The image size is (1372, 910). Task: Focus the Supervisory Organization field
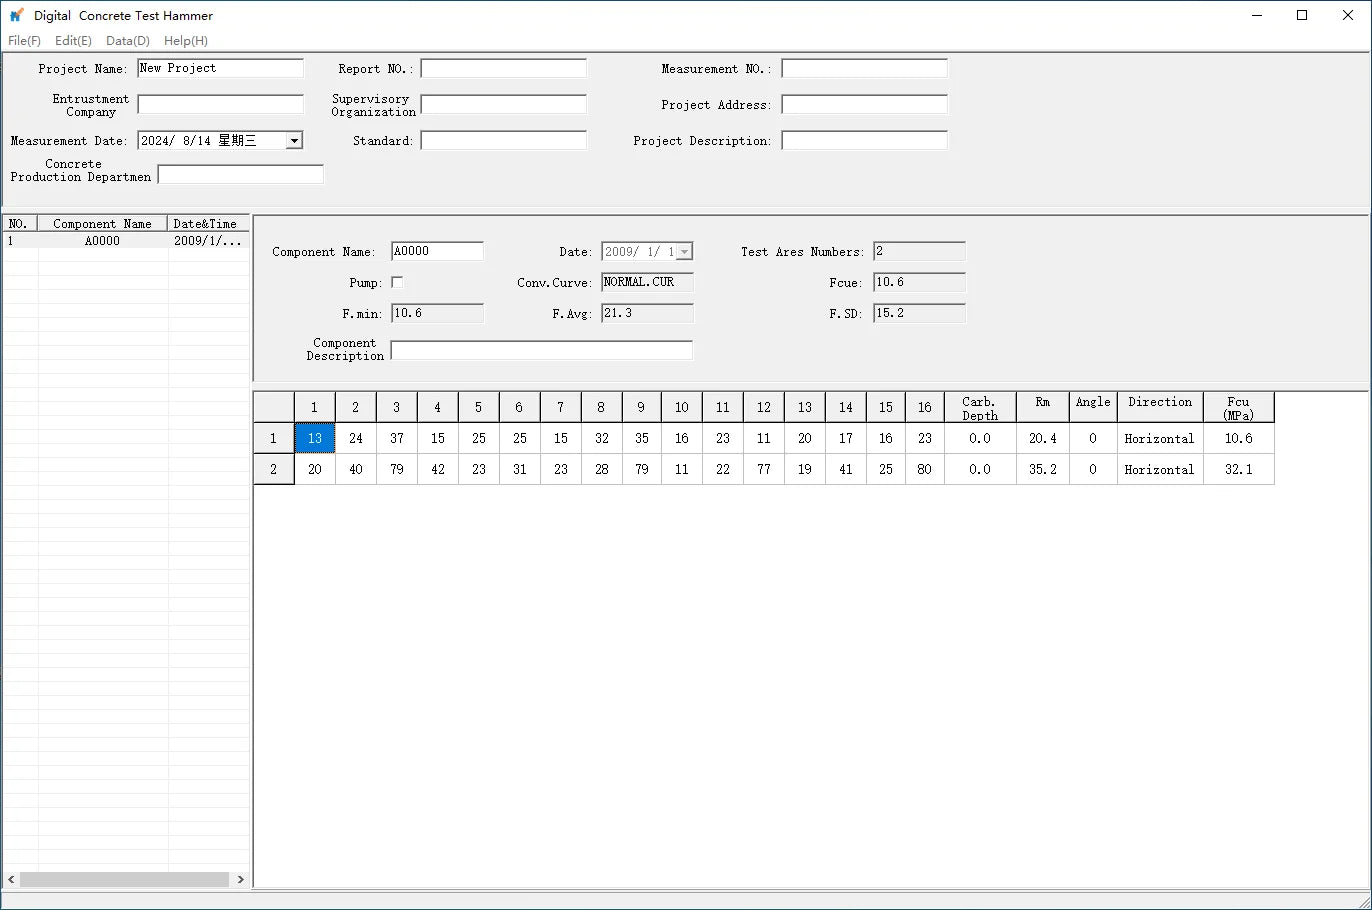(504, 104)
